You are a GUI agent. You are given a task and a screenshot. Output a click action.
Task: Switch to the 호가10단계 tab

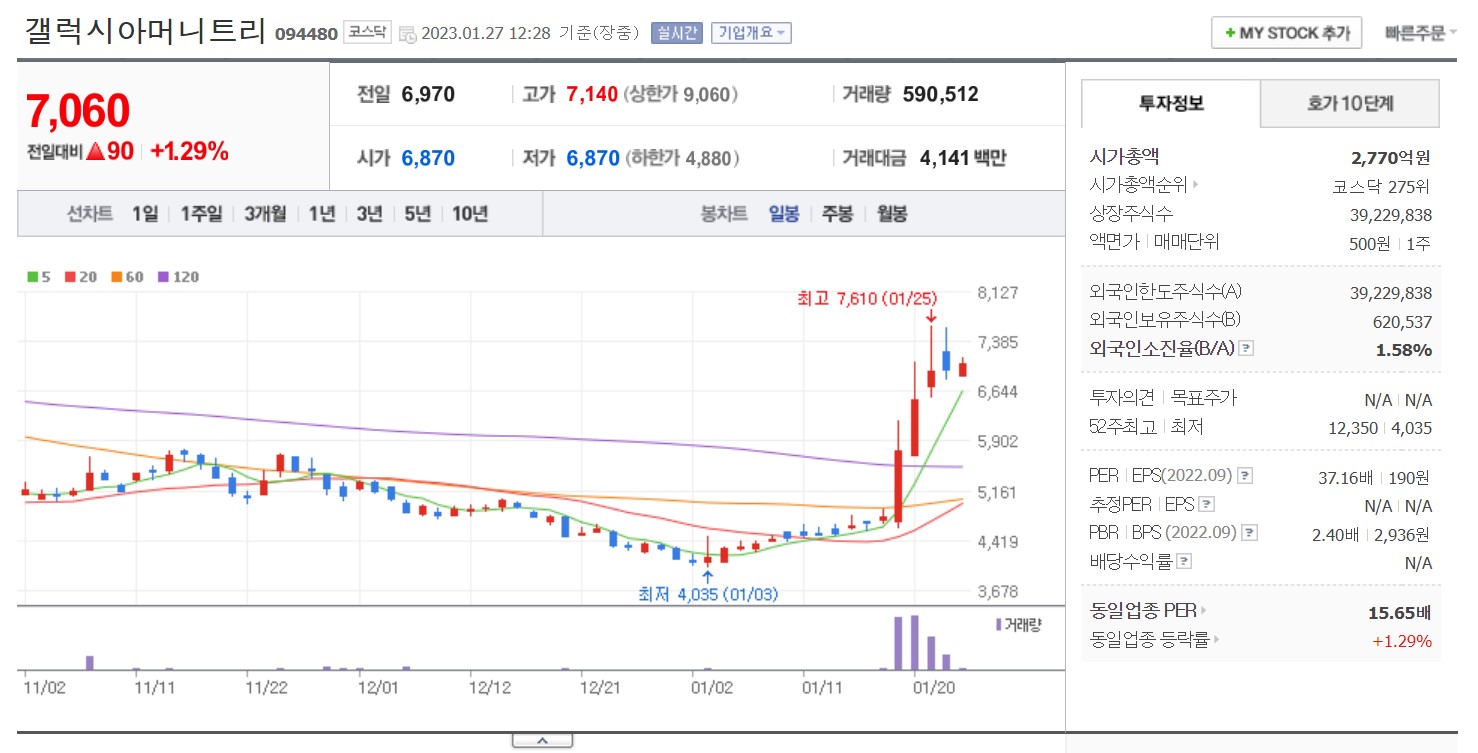click(1350, 103)
